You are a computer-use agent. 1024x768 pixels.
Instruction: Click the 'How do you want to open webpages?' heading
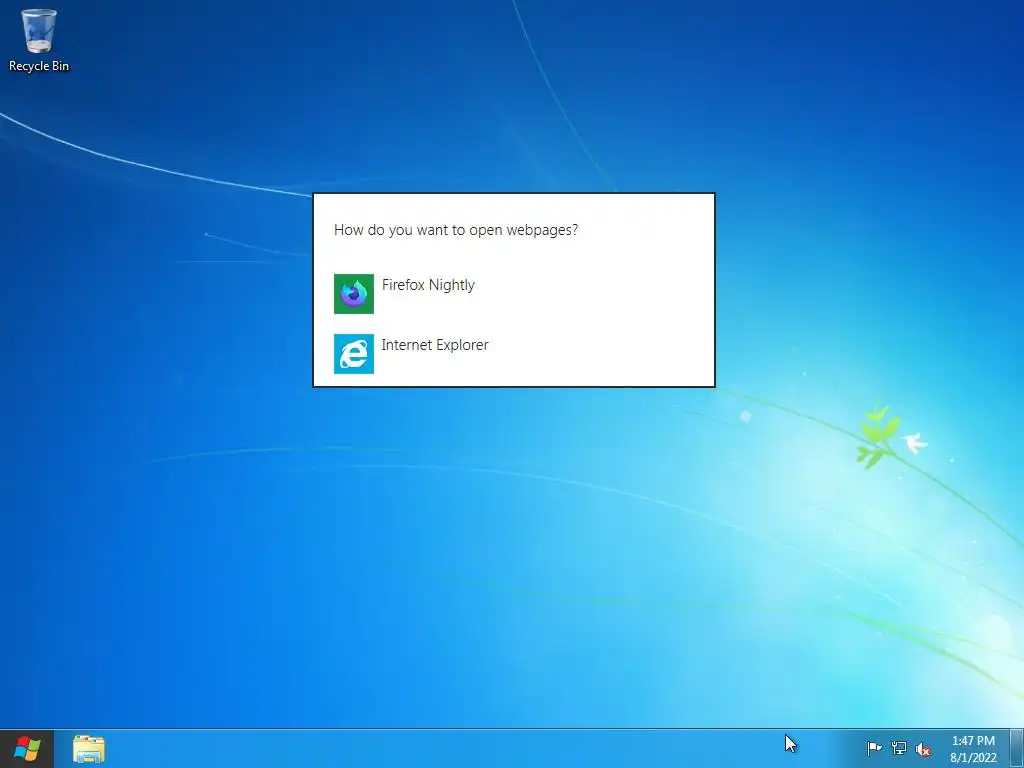(456, 230)
